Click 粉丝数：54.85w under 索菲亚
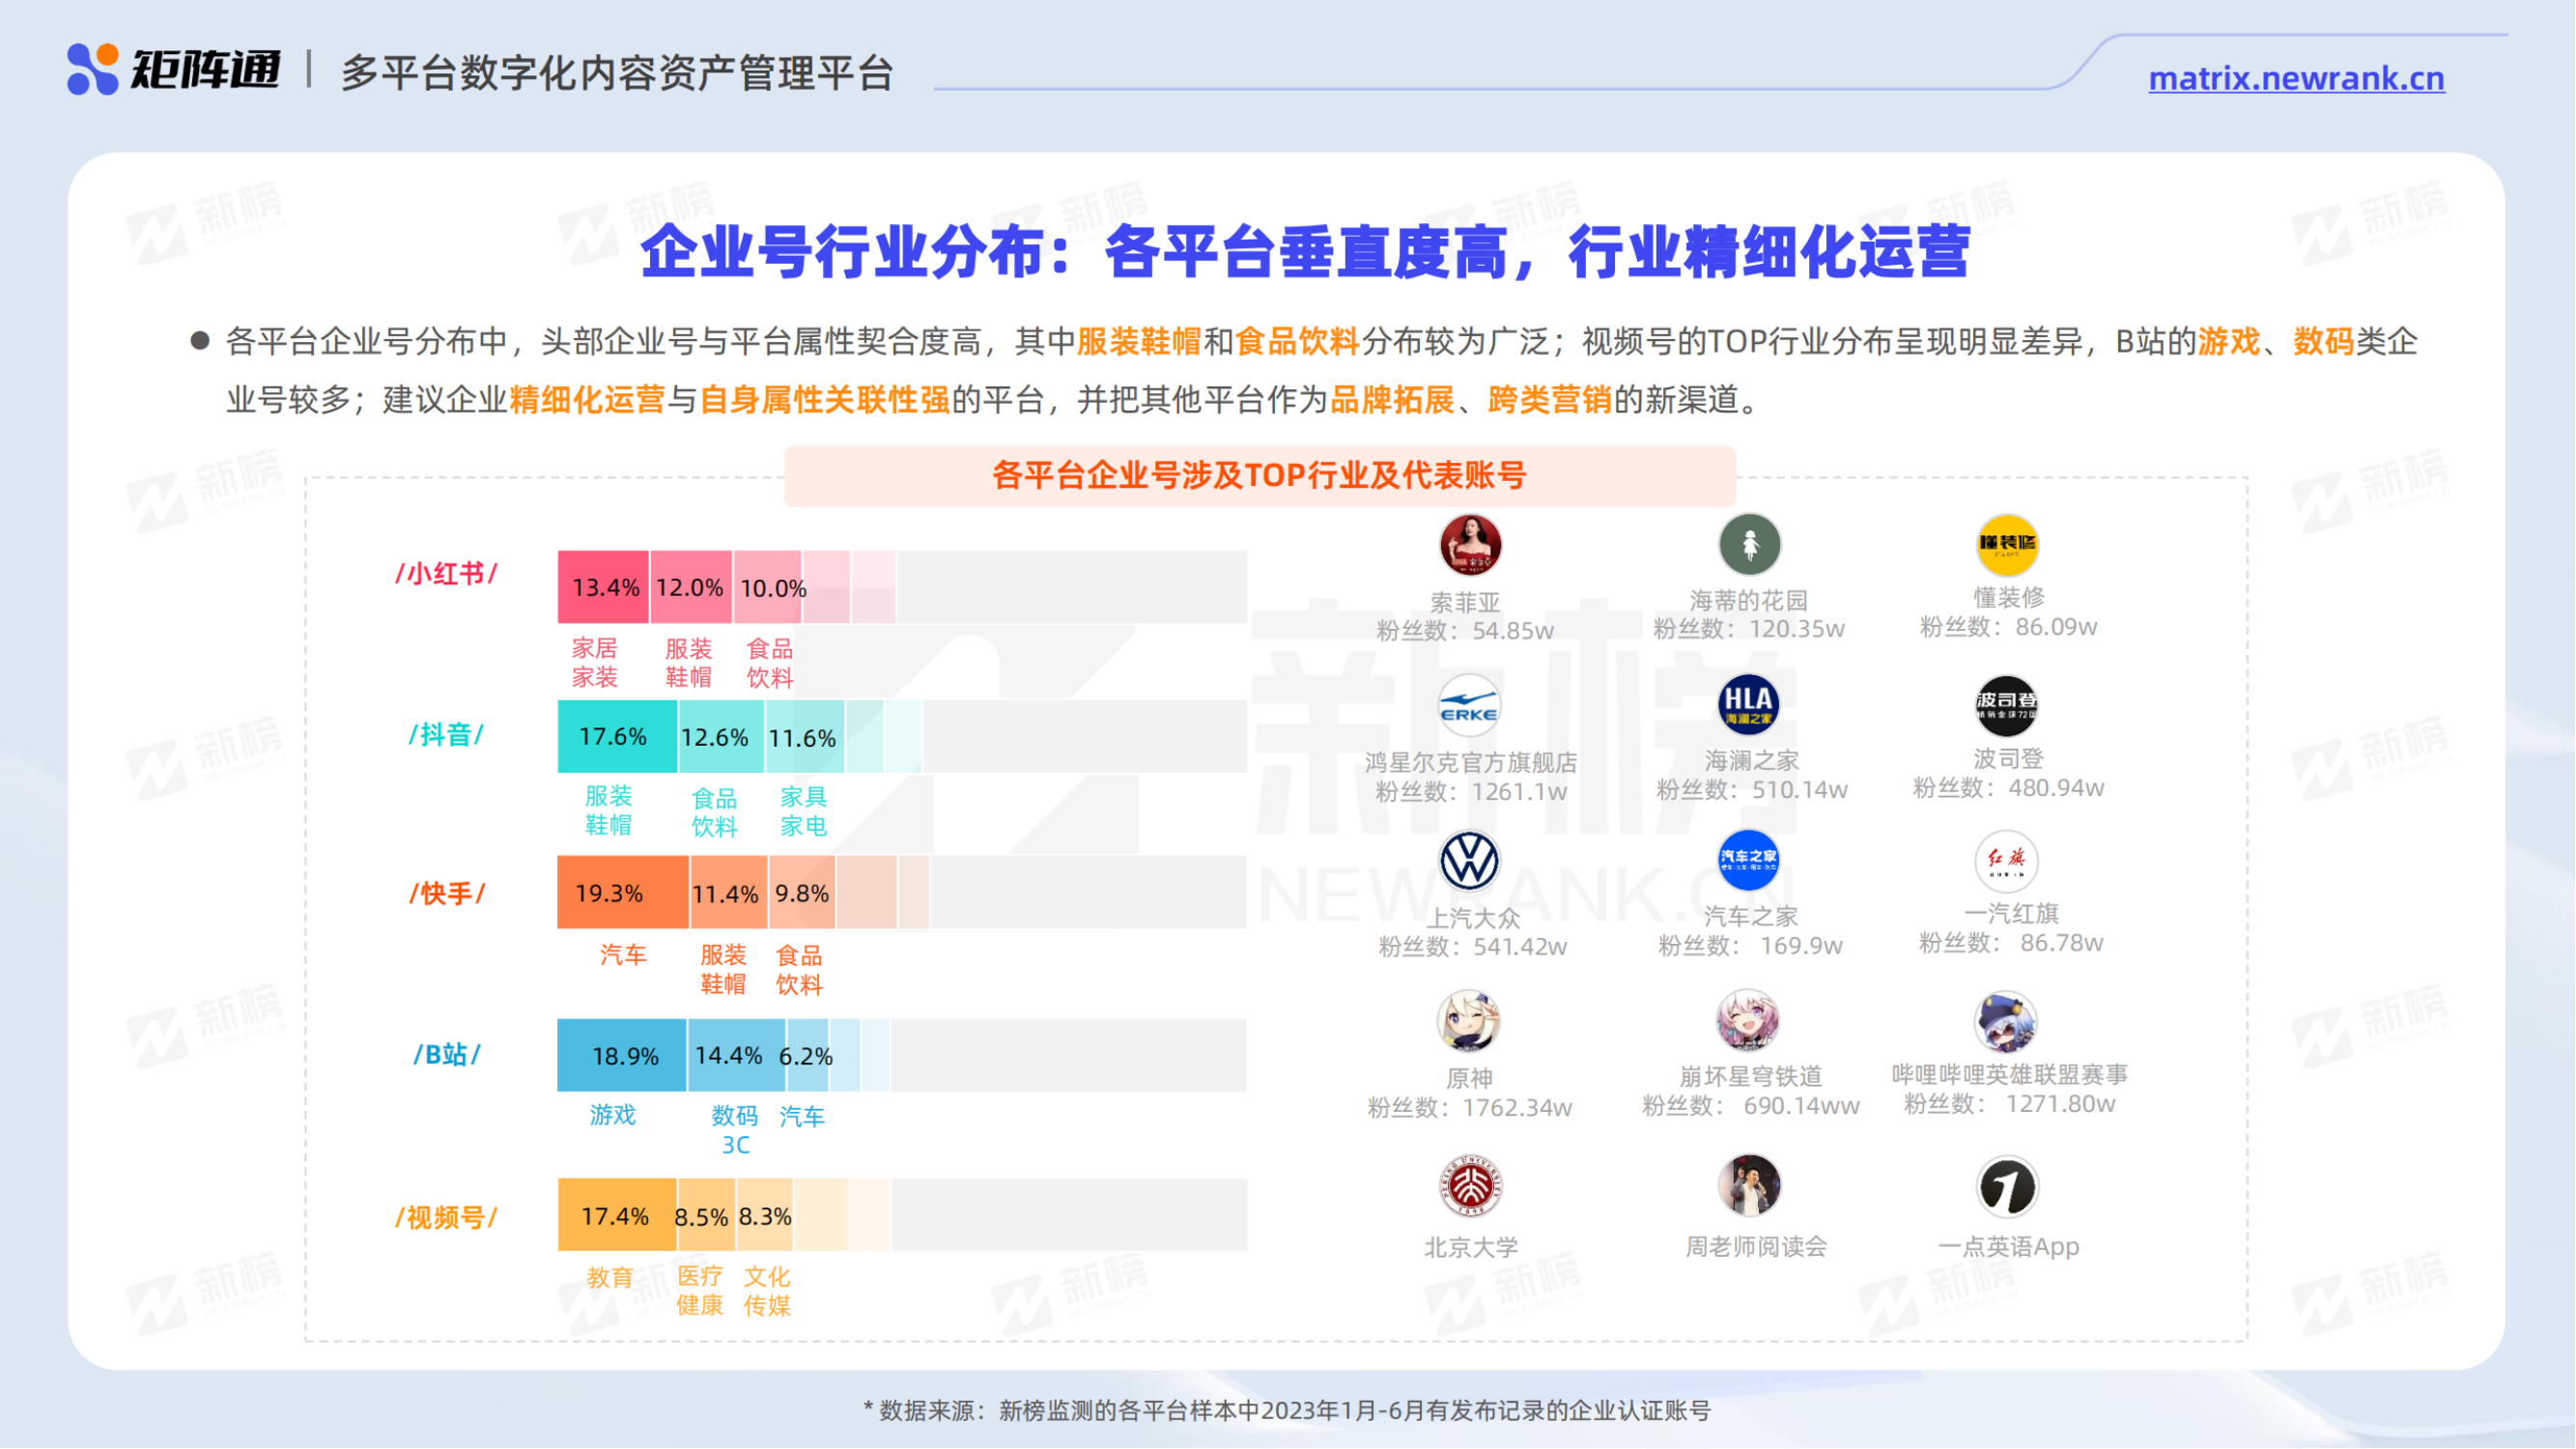This screenshot has width=2576, height=1449. [x=1466, y=631]
